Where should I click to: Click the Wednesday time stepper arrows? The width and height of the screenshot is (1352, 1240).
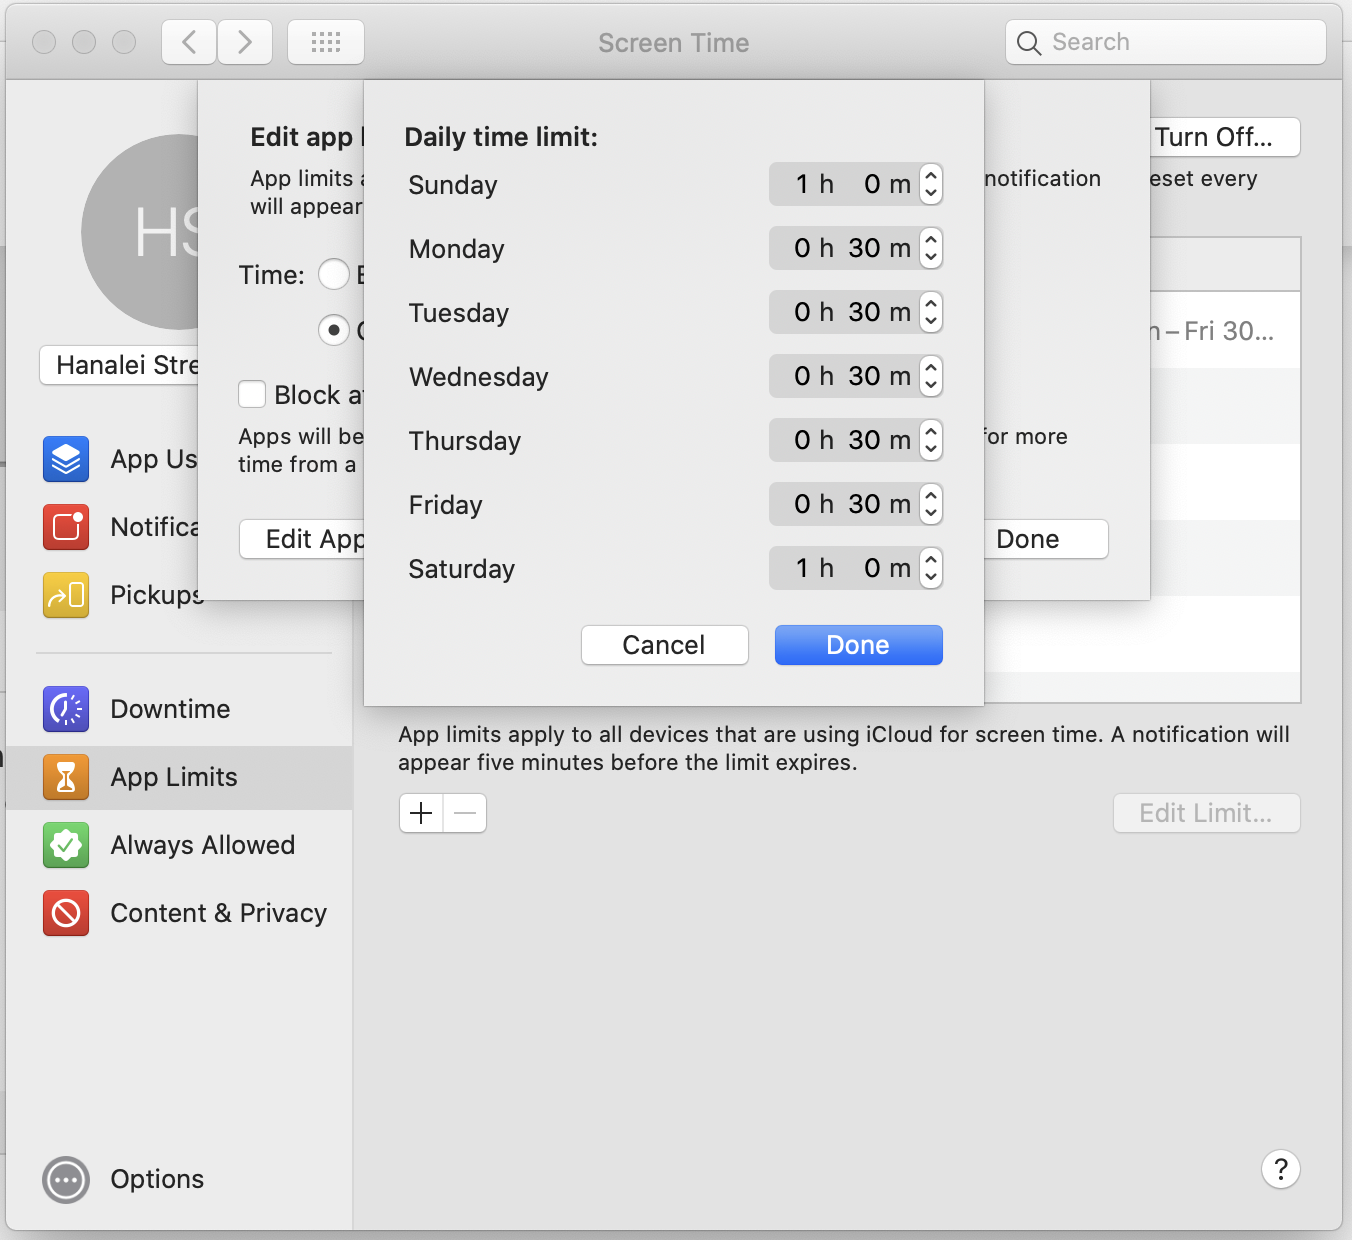pyautogui.click(x=931, y=376)
